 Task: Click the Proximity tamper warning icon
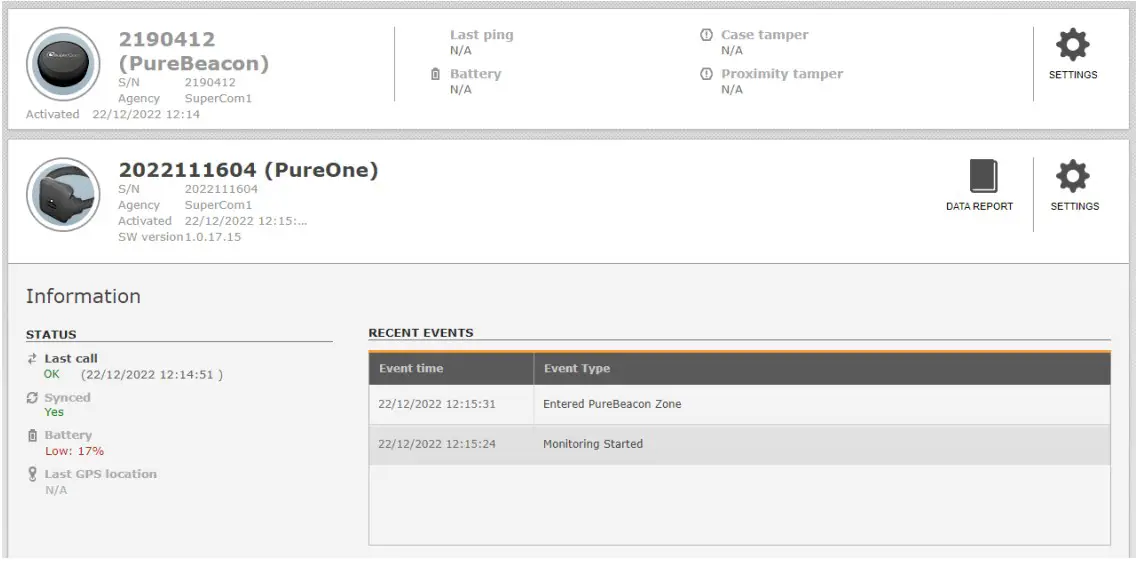(x=706, y=74)
